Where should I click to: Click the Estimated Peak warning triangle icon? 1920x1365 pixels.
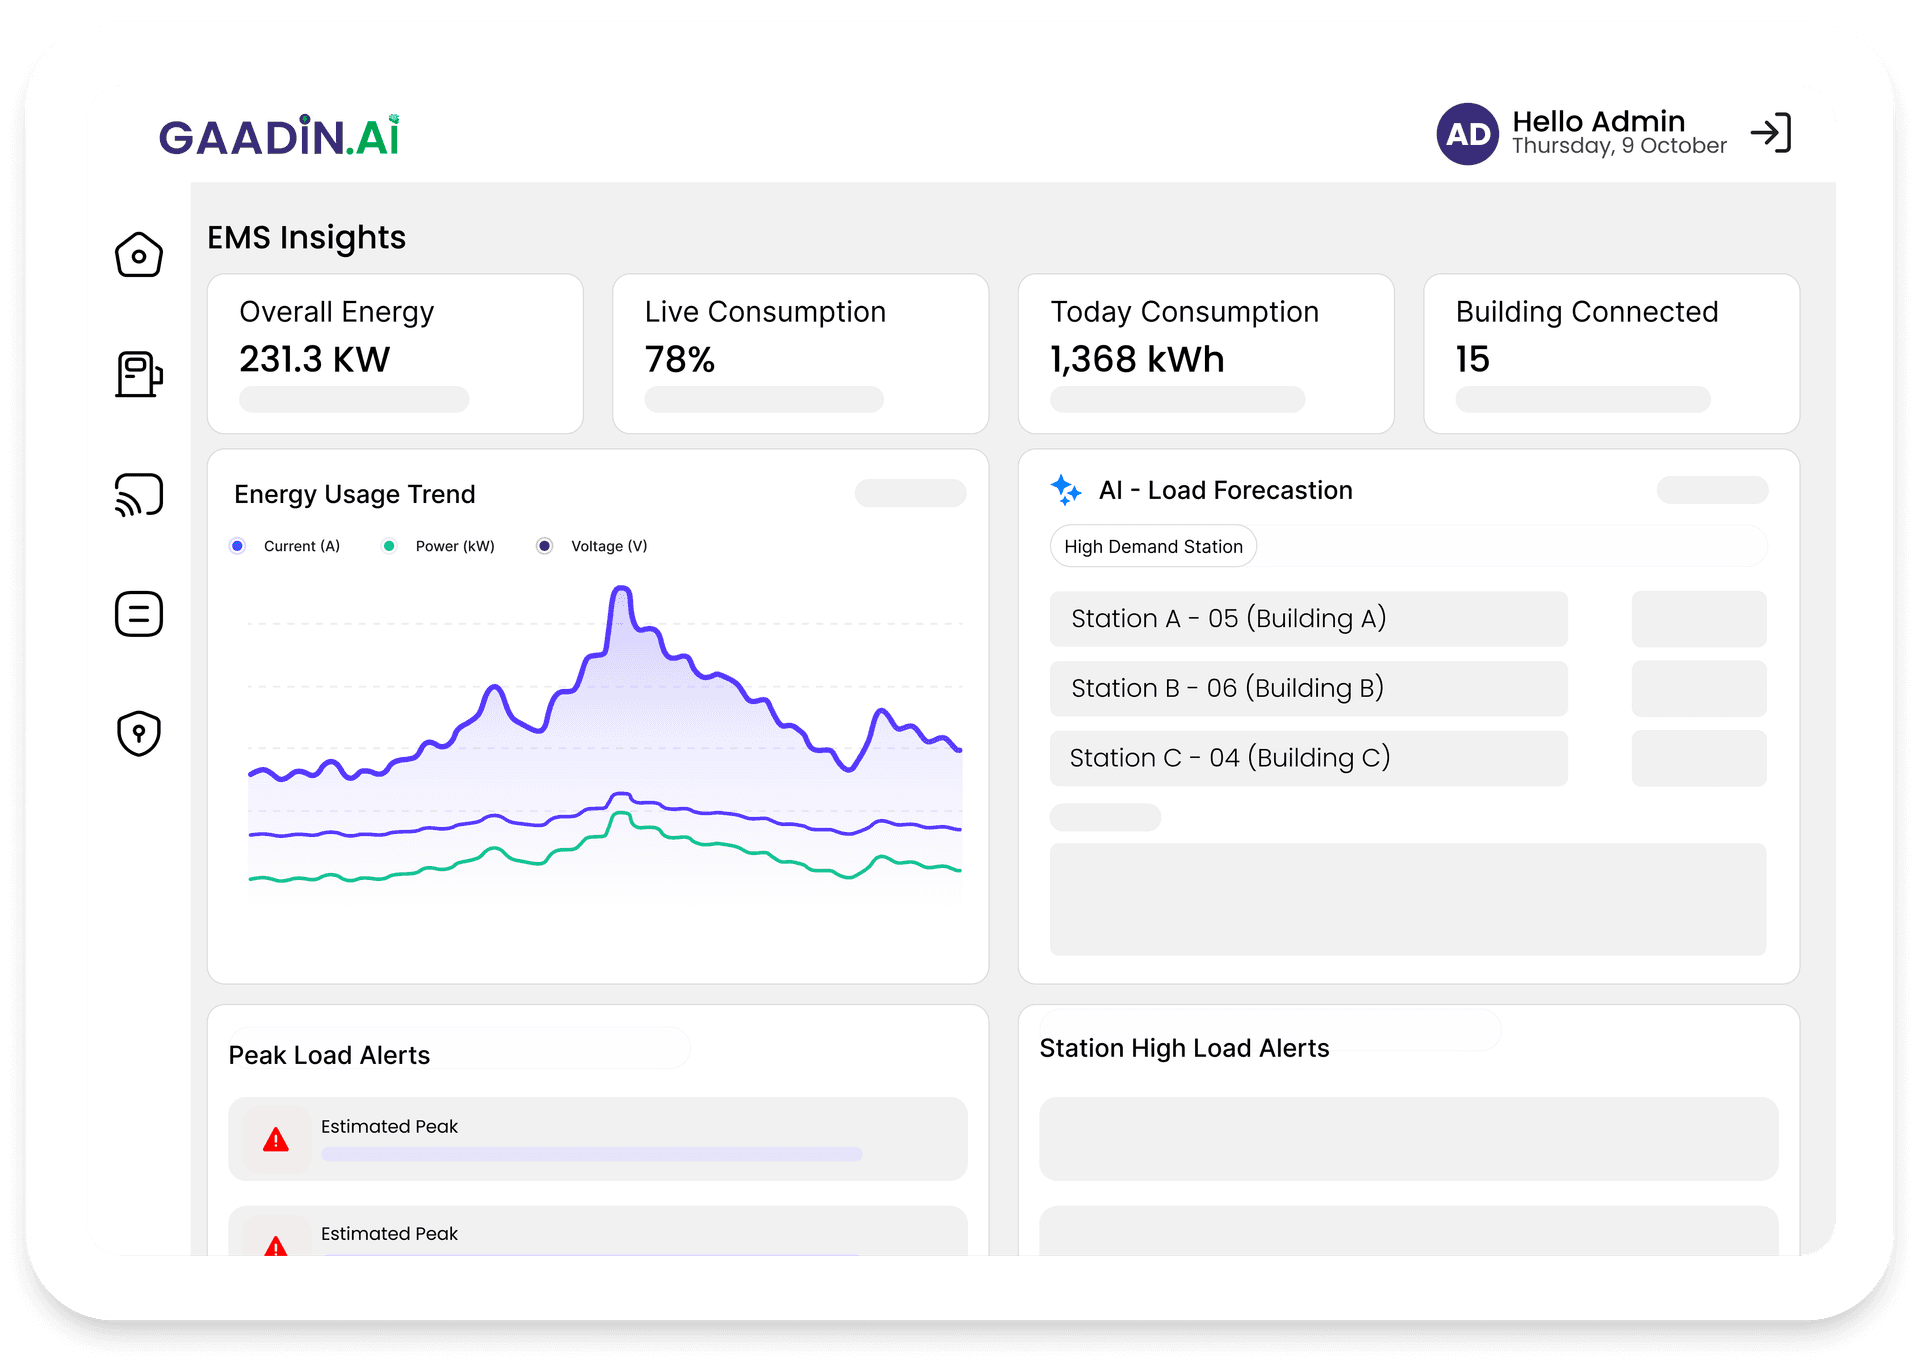point(275,1139)
